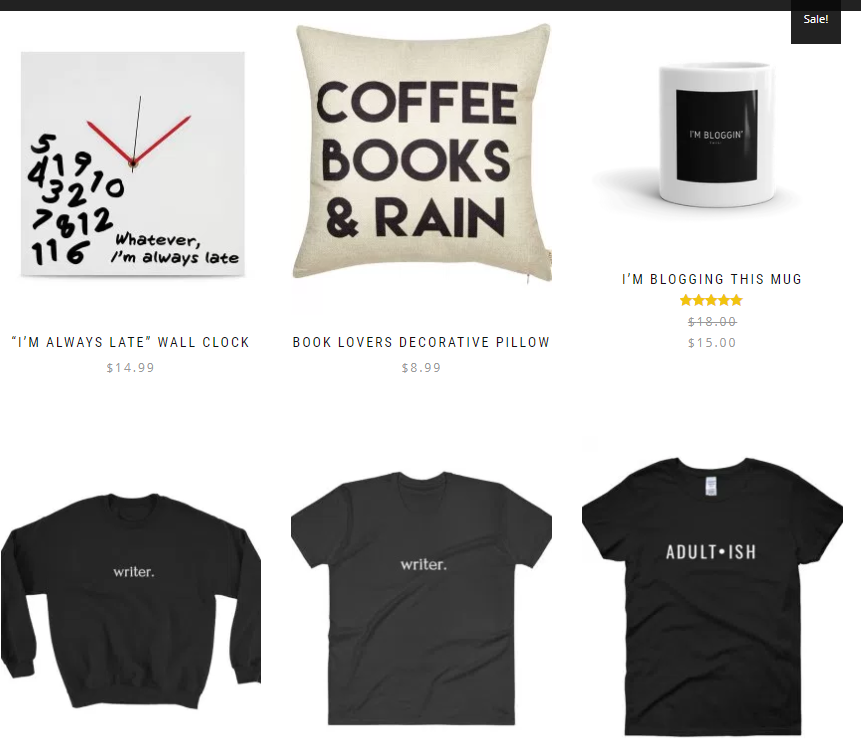Click the writer. text on the sweatshirt
The image size is (861, 753).
coord(133,572)
